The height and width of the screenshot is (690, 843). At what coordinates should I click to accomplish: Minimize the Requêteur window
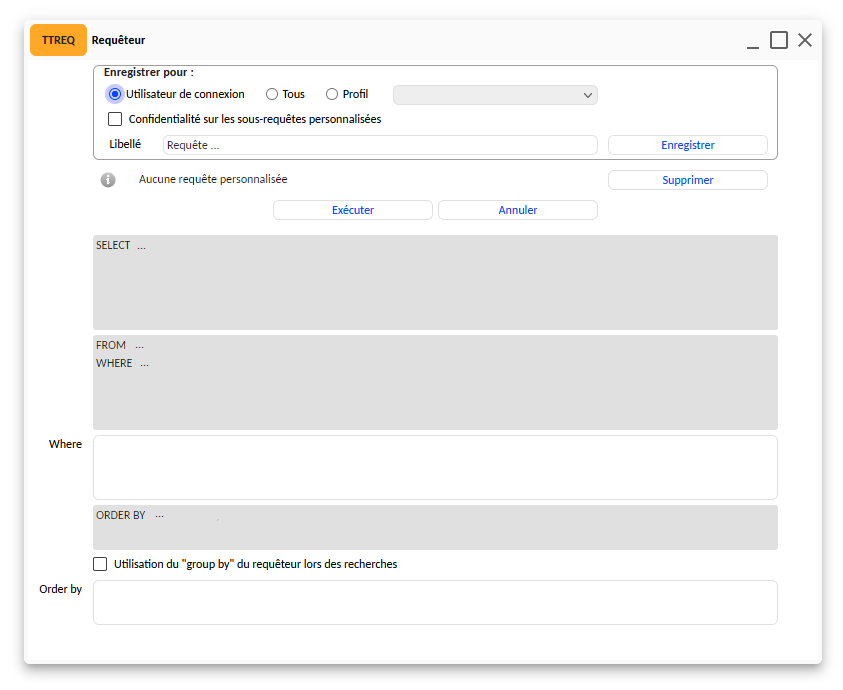tap(753, 41)
